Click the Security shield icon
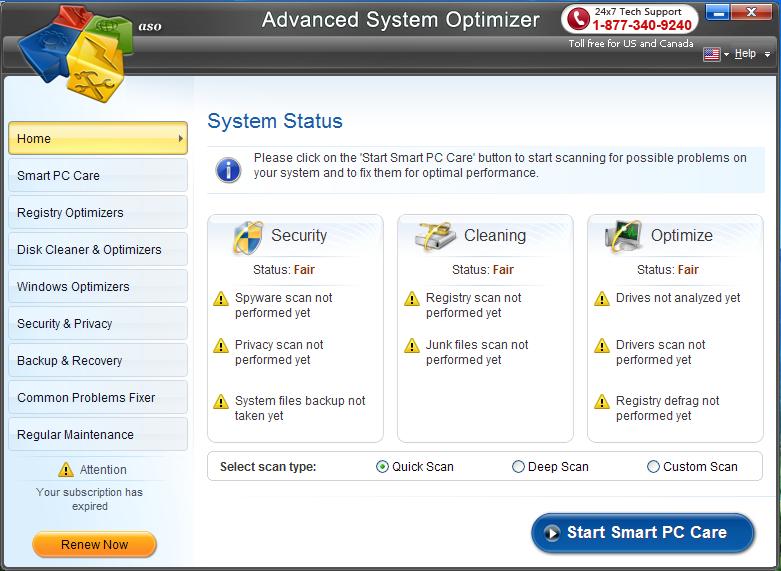 [248, 237]
